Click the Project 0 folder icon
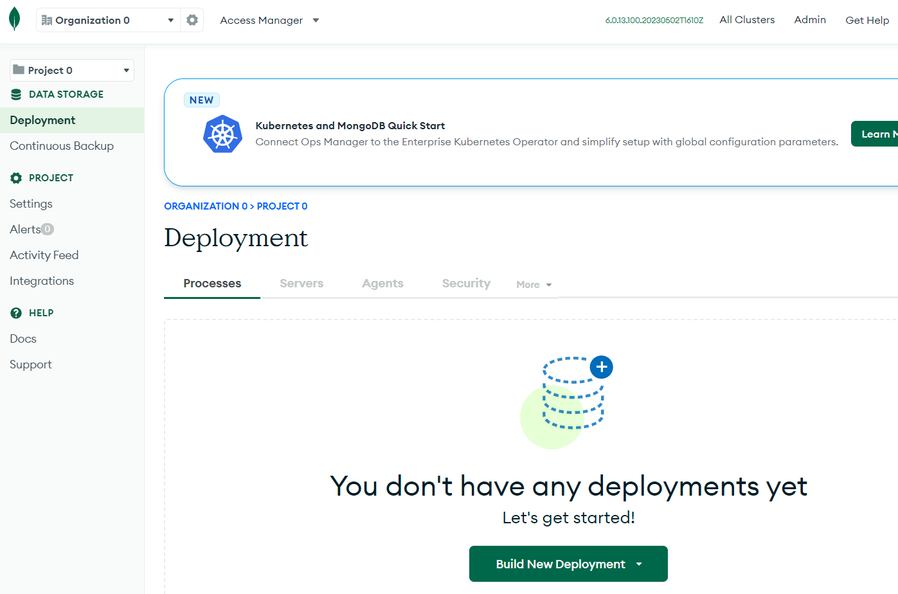 18,70
